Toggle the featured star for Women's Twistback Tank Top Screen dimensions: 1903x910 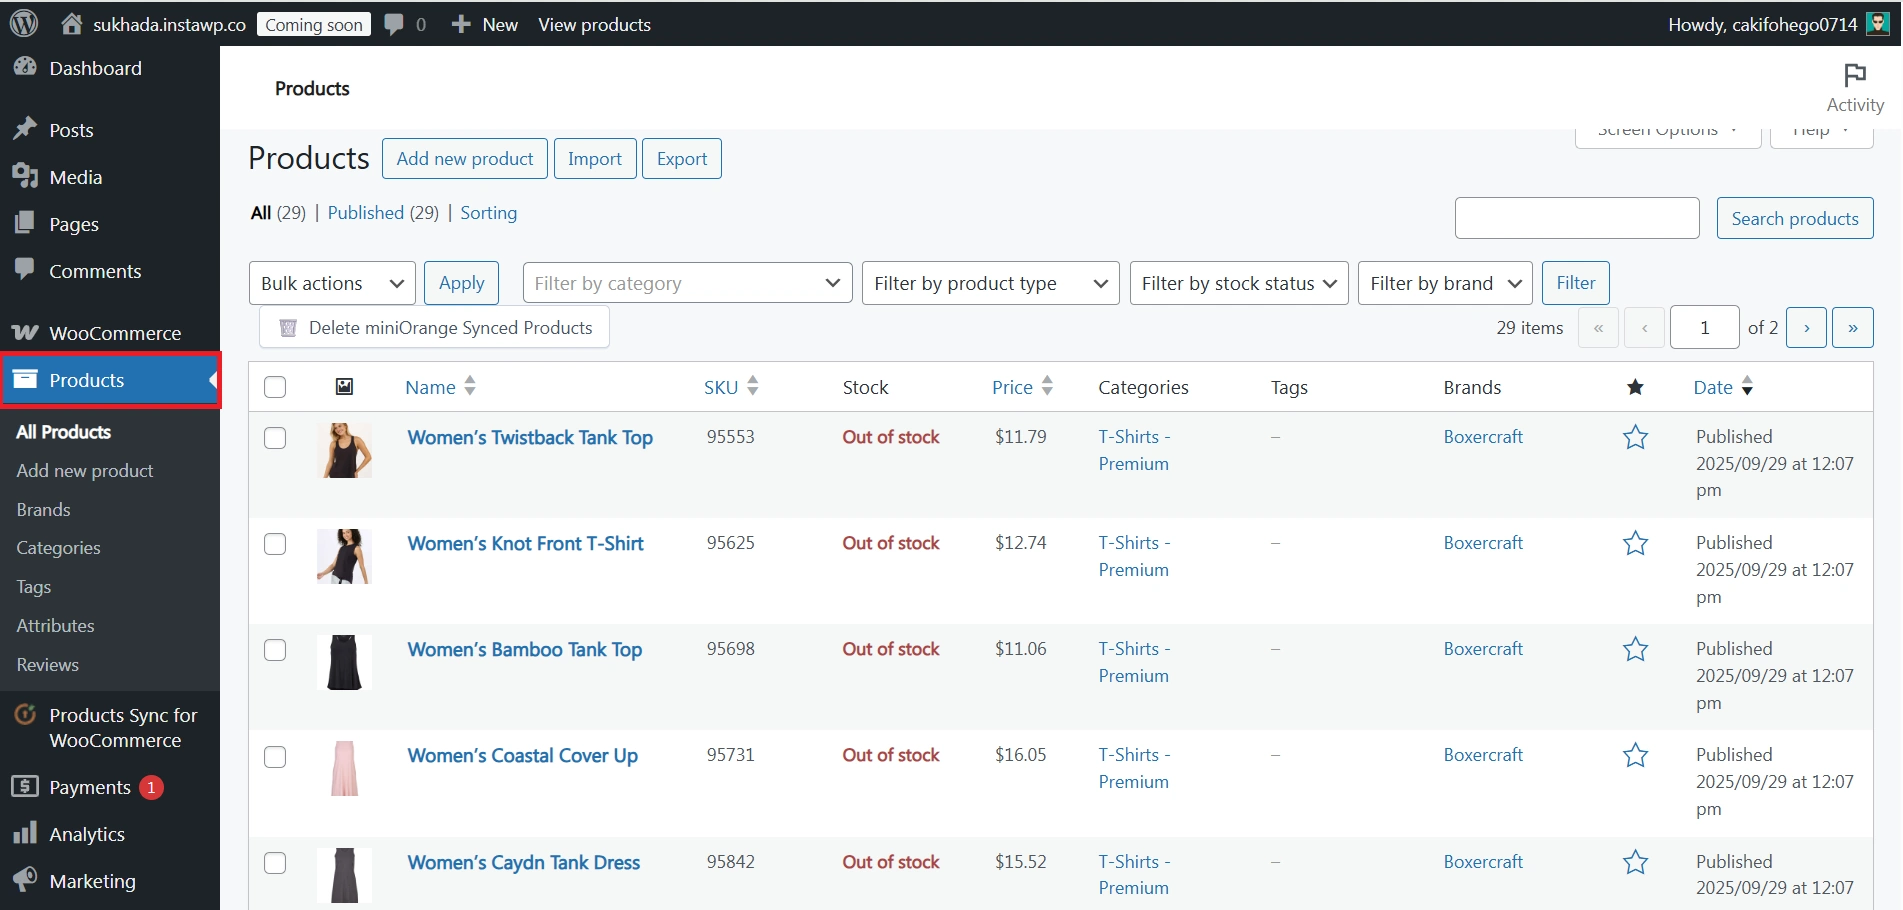click(x=1634, y=437)
